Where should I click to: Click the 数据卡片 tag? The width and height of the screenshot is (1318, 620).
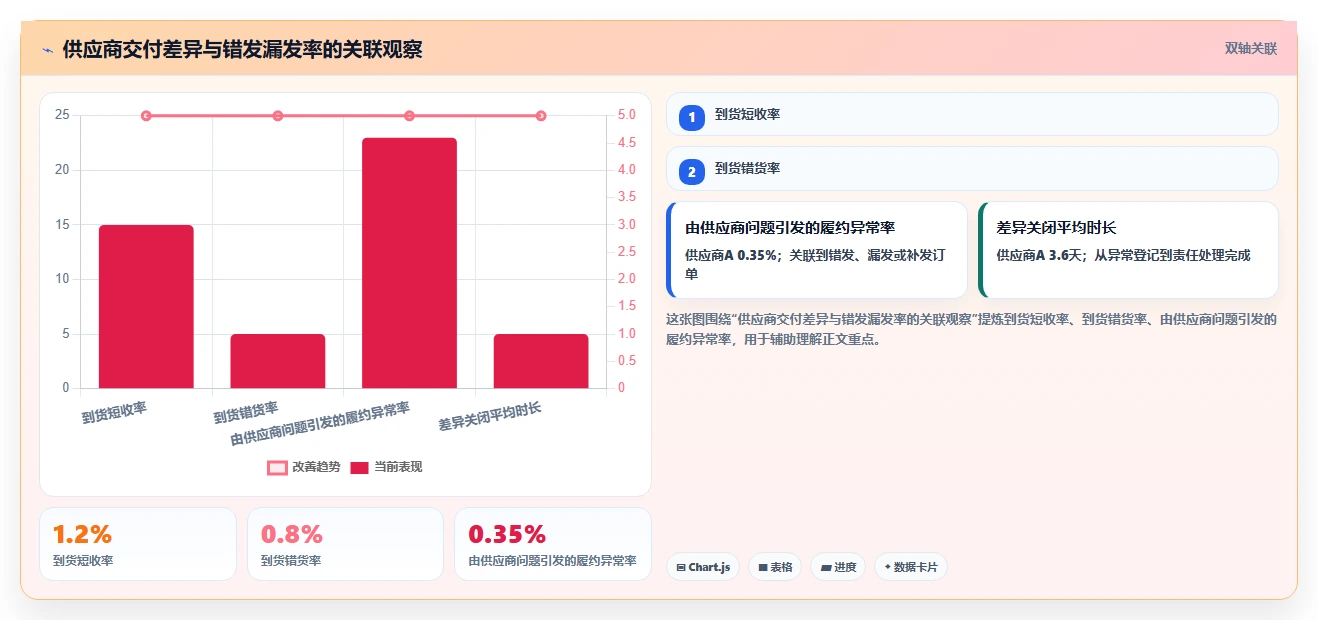point(910,567)
